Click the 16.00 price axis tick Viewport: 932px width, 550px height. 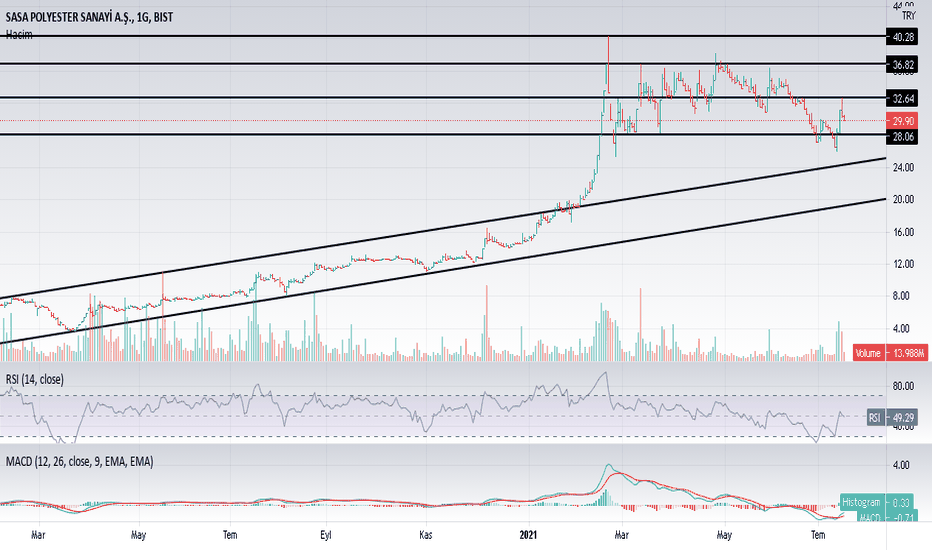pyautogui.click(x=903, y=232)
